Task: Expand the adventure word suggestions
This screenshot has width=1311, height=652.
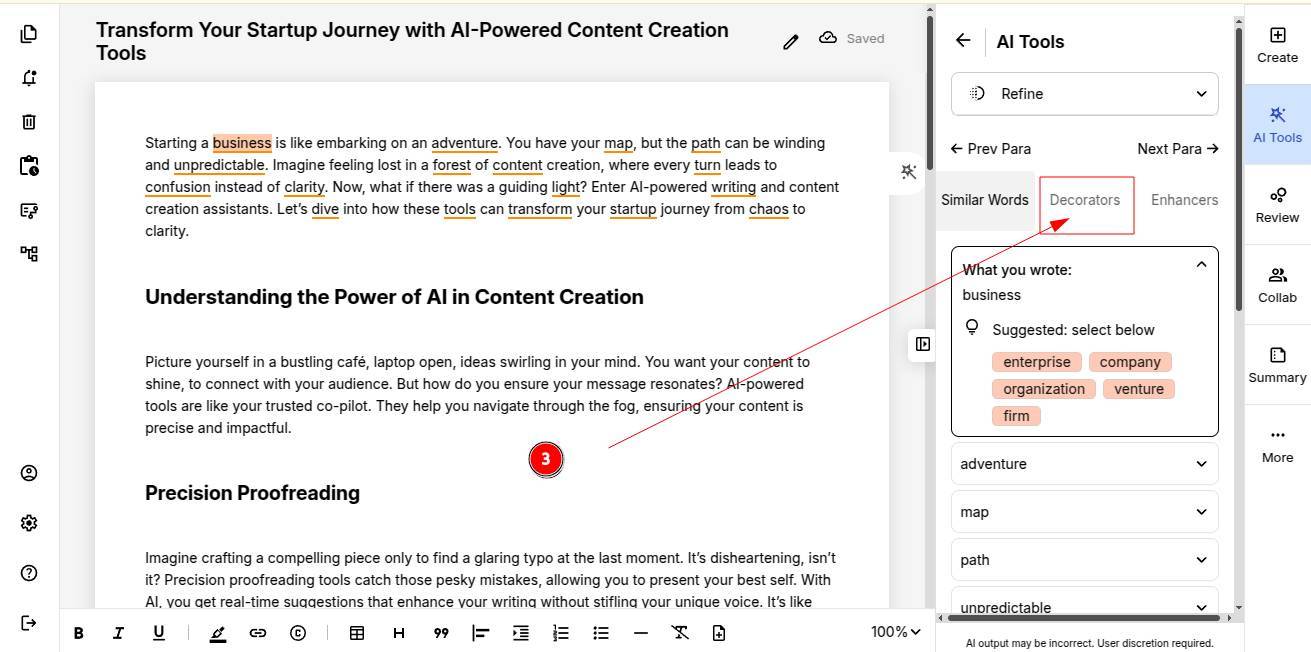Action: 1085,464
